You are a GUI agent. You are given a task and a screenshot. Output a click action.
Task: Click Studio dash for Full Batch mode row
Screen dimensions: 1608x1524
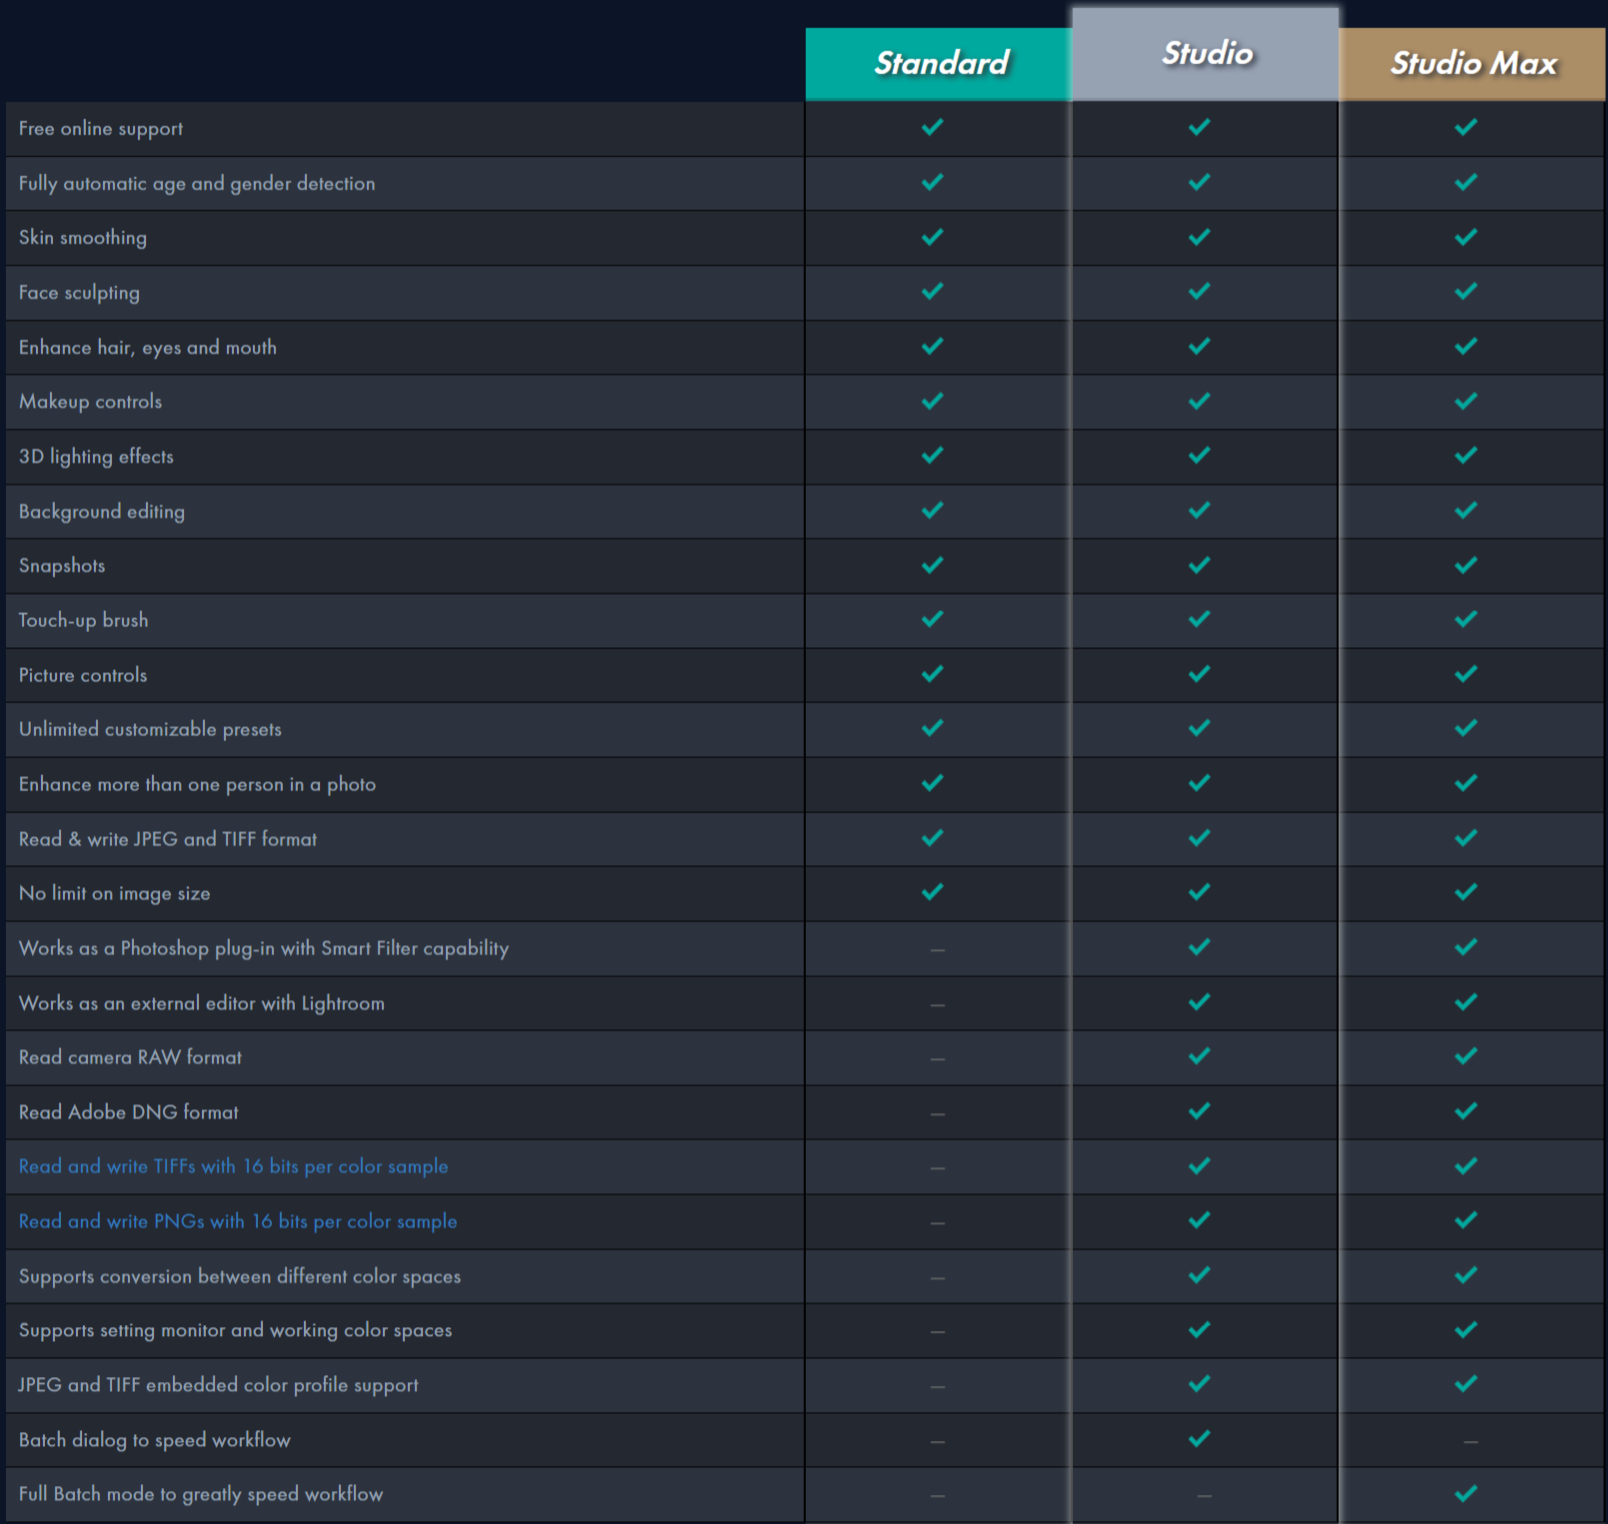[x=1204, y=1495]
